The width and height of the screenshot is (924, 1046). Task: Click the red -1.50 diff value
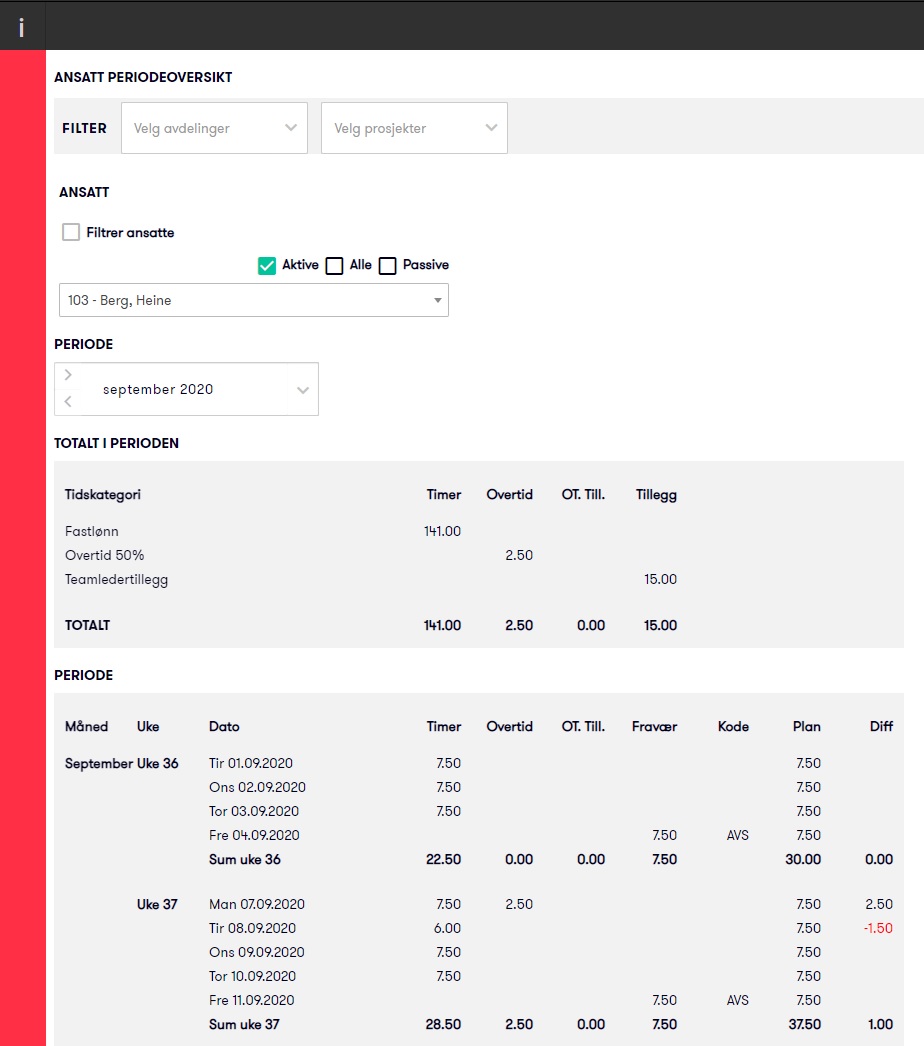[878, 928]
